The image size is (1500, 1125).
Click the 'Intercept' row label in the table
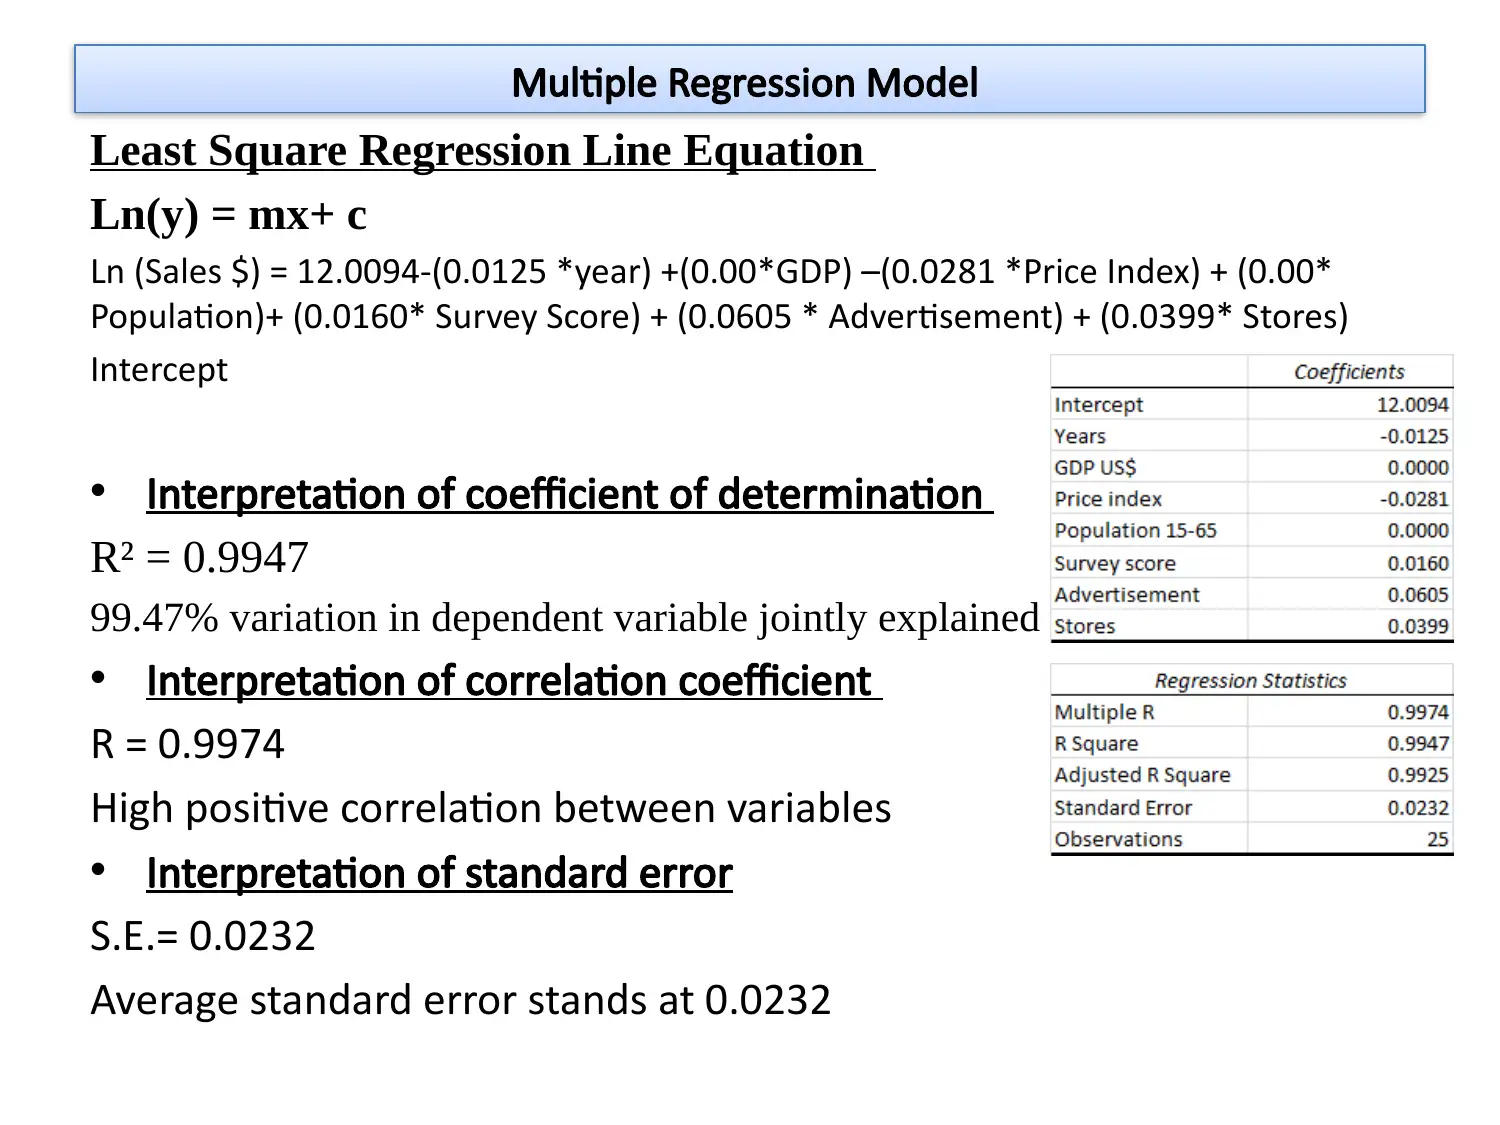tap(1098, 405)
